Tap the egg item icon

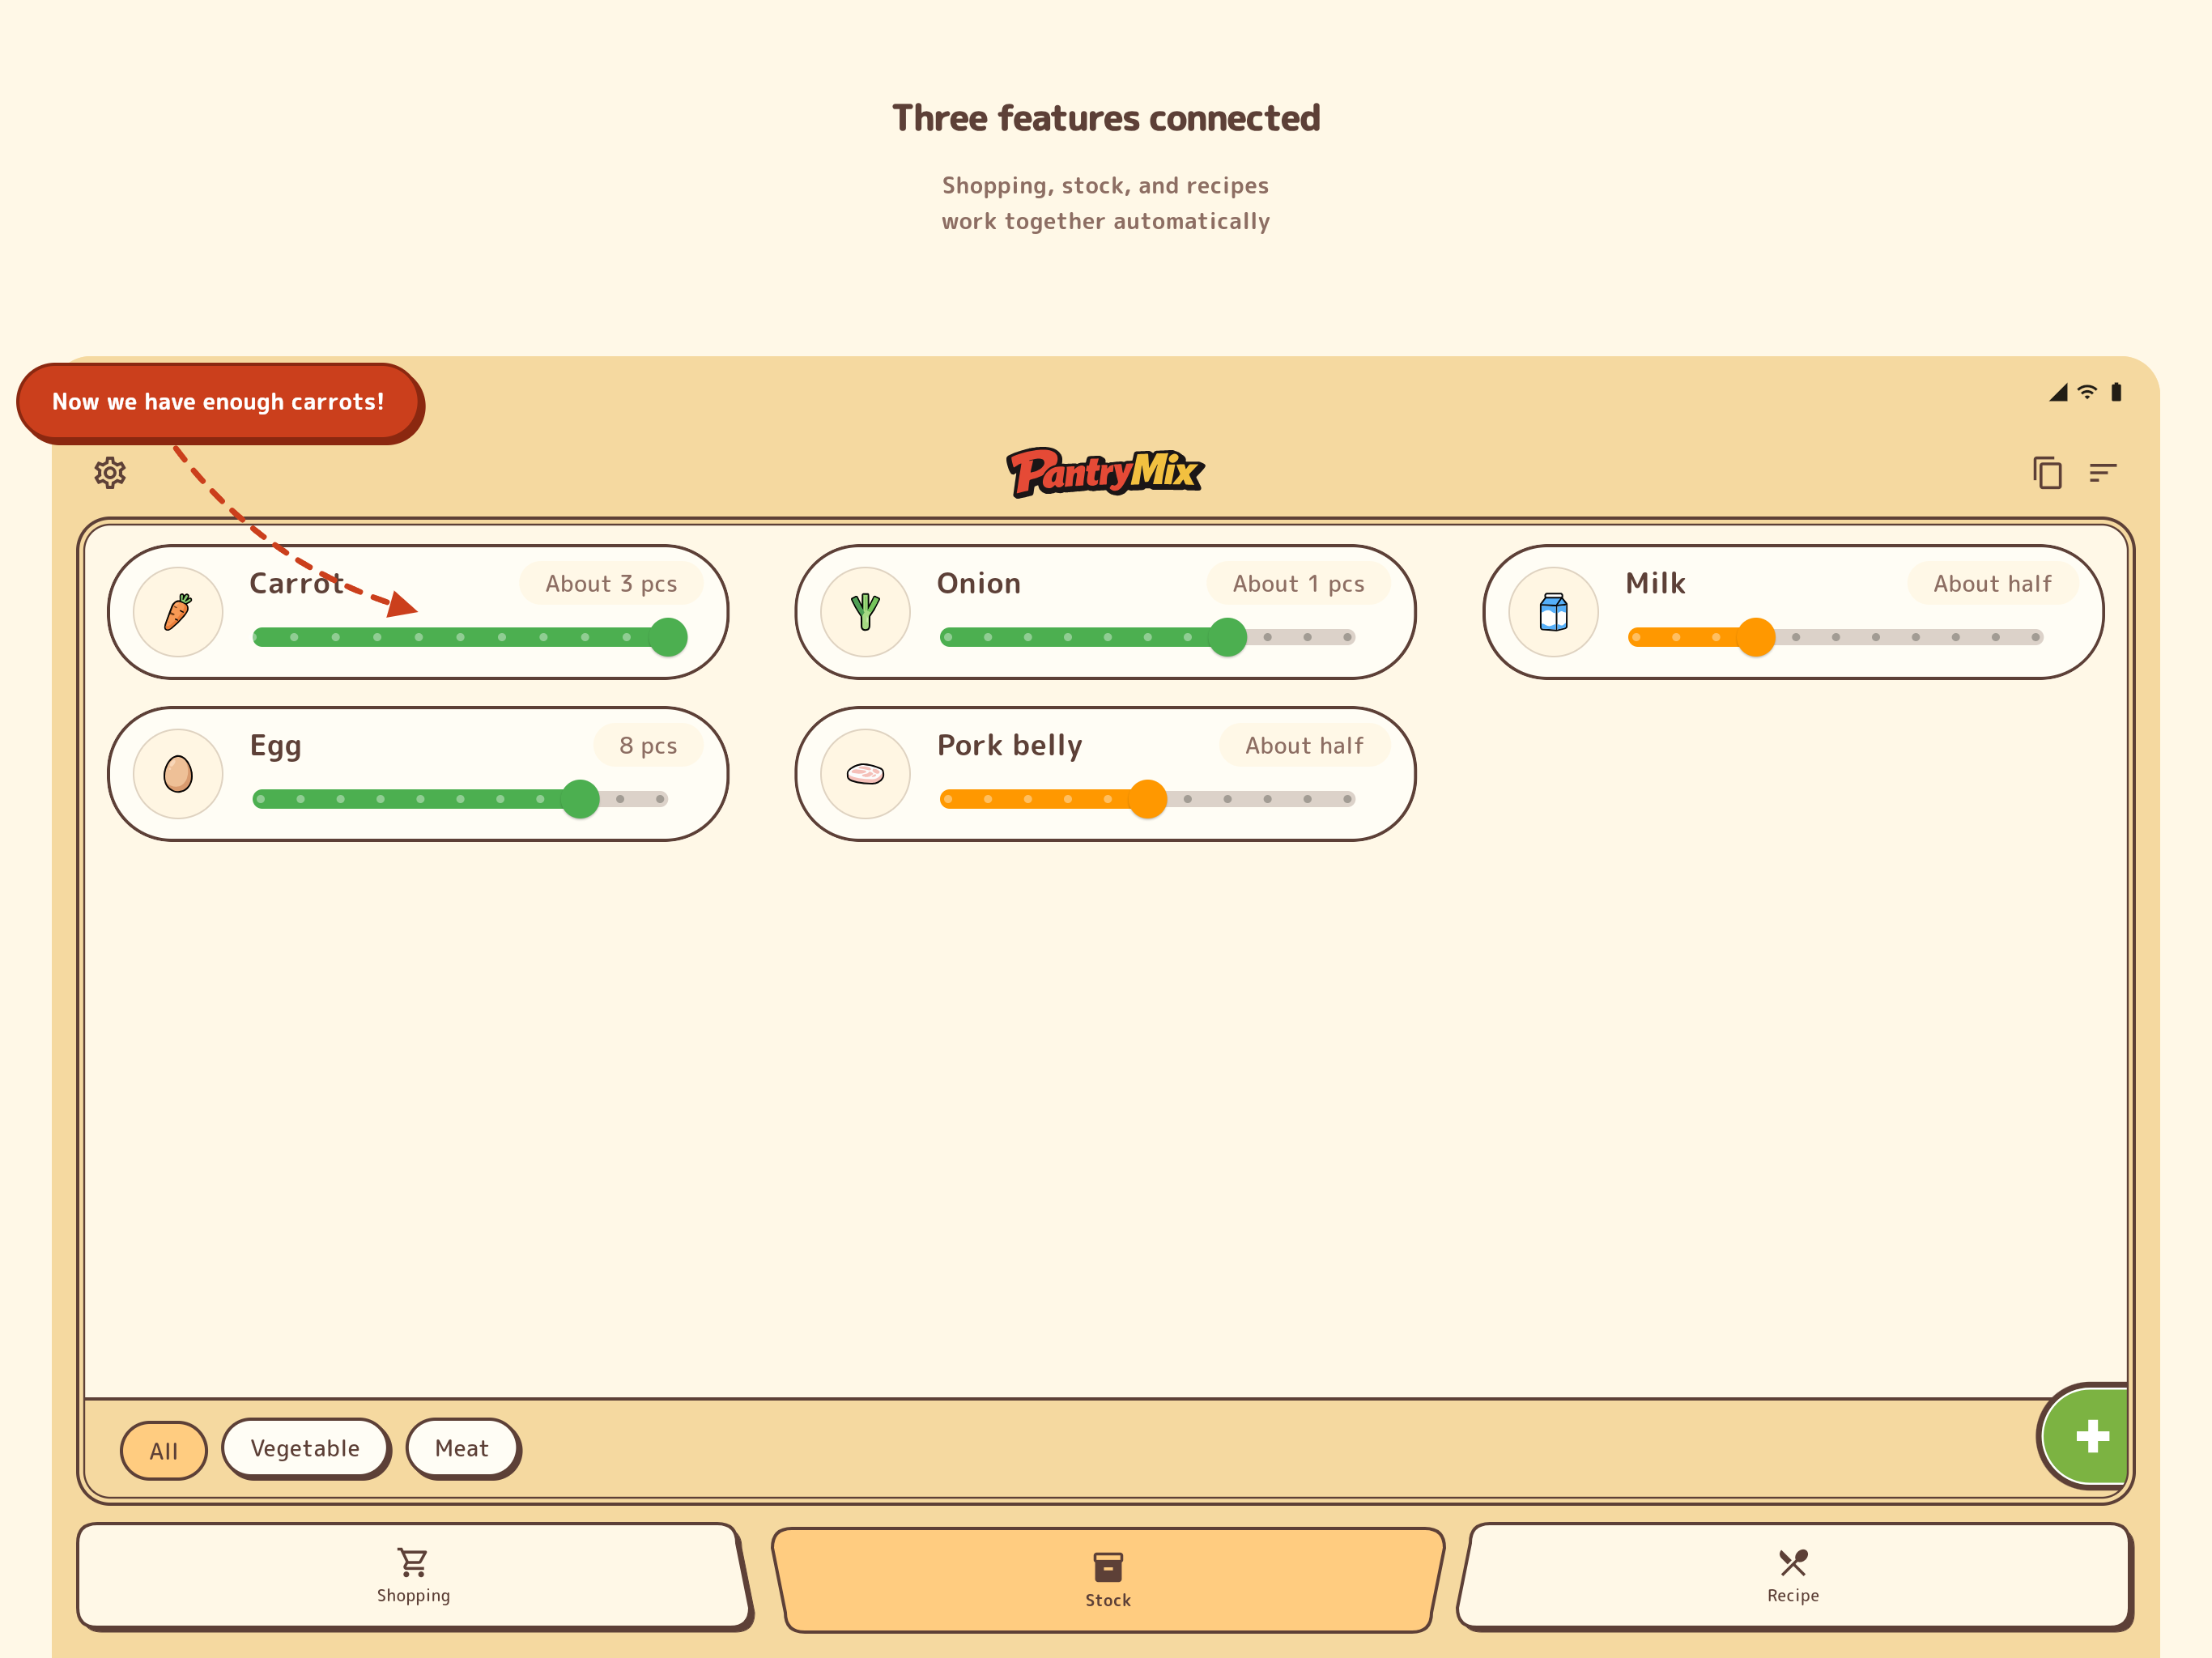(x=178, y=774)
